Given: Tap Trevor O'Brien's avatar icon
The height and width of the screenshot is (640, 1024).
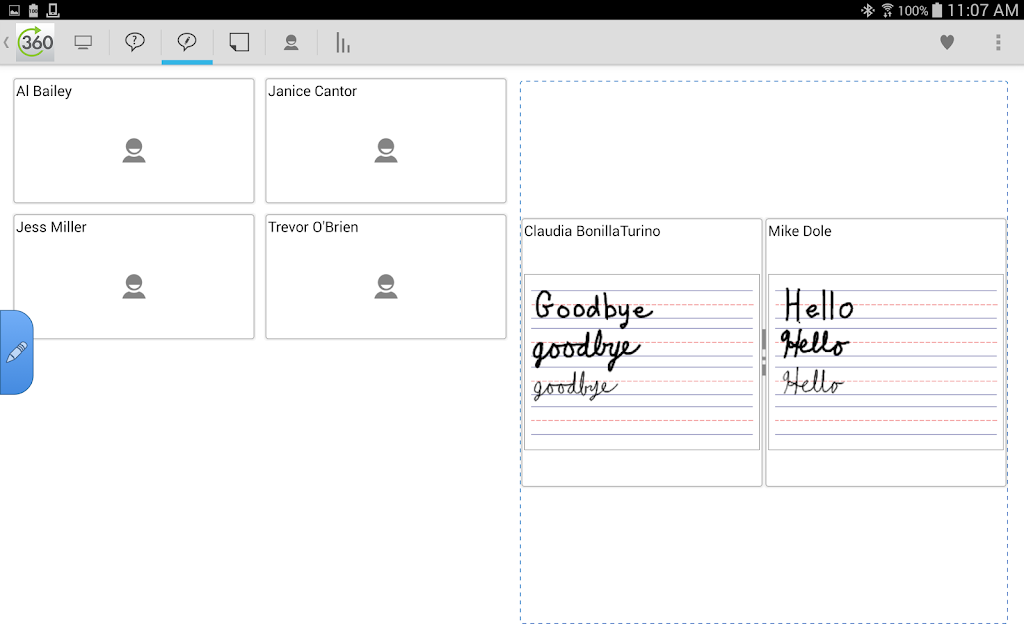Looking at the screenshot, I should point(386,286).
